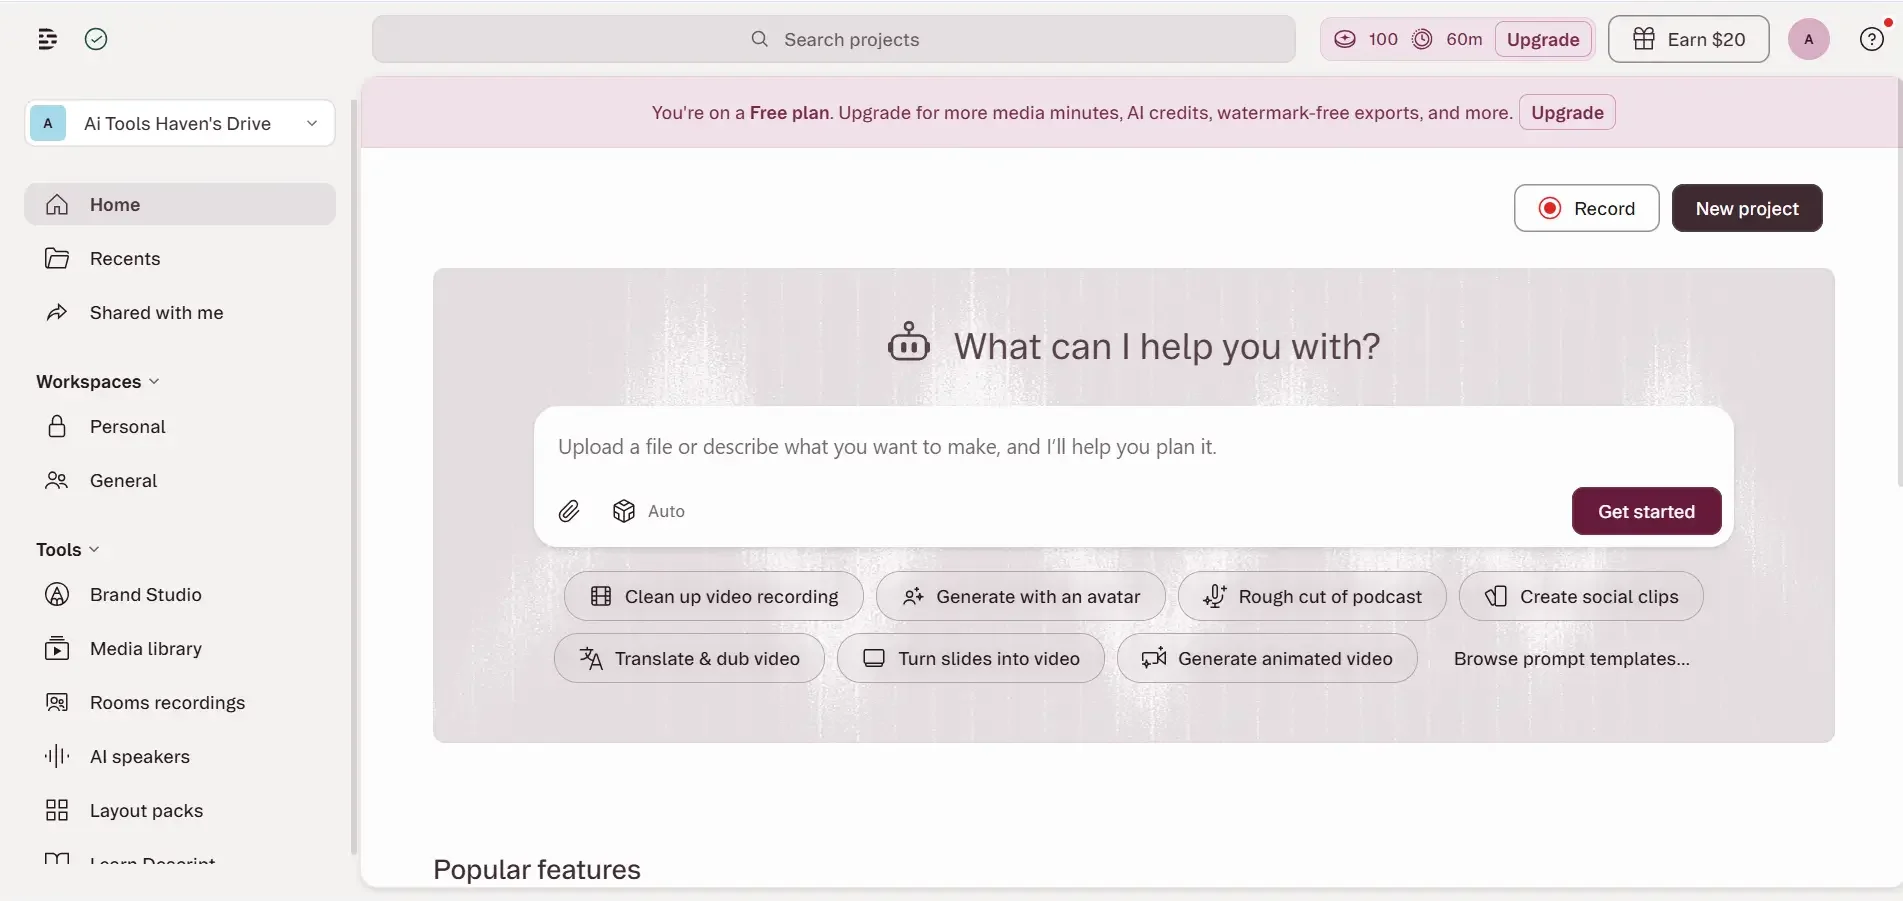This screenshot has height=901, width=1903.
Task: Select Turn slides into video suggestion
Action: 971,658
